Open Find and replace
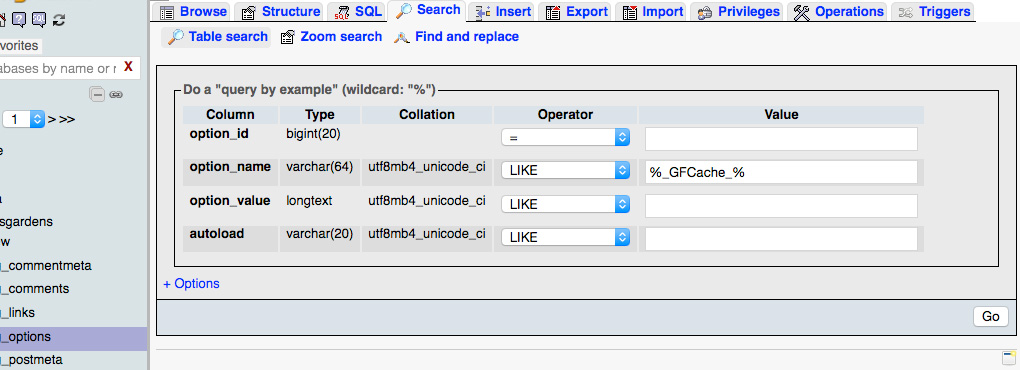The height and width of the screenshot is (370, 1020). pos(457,37)
